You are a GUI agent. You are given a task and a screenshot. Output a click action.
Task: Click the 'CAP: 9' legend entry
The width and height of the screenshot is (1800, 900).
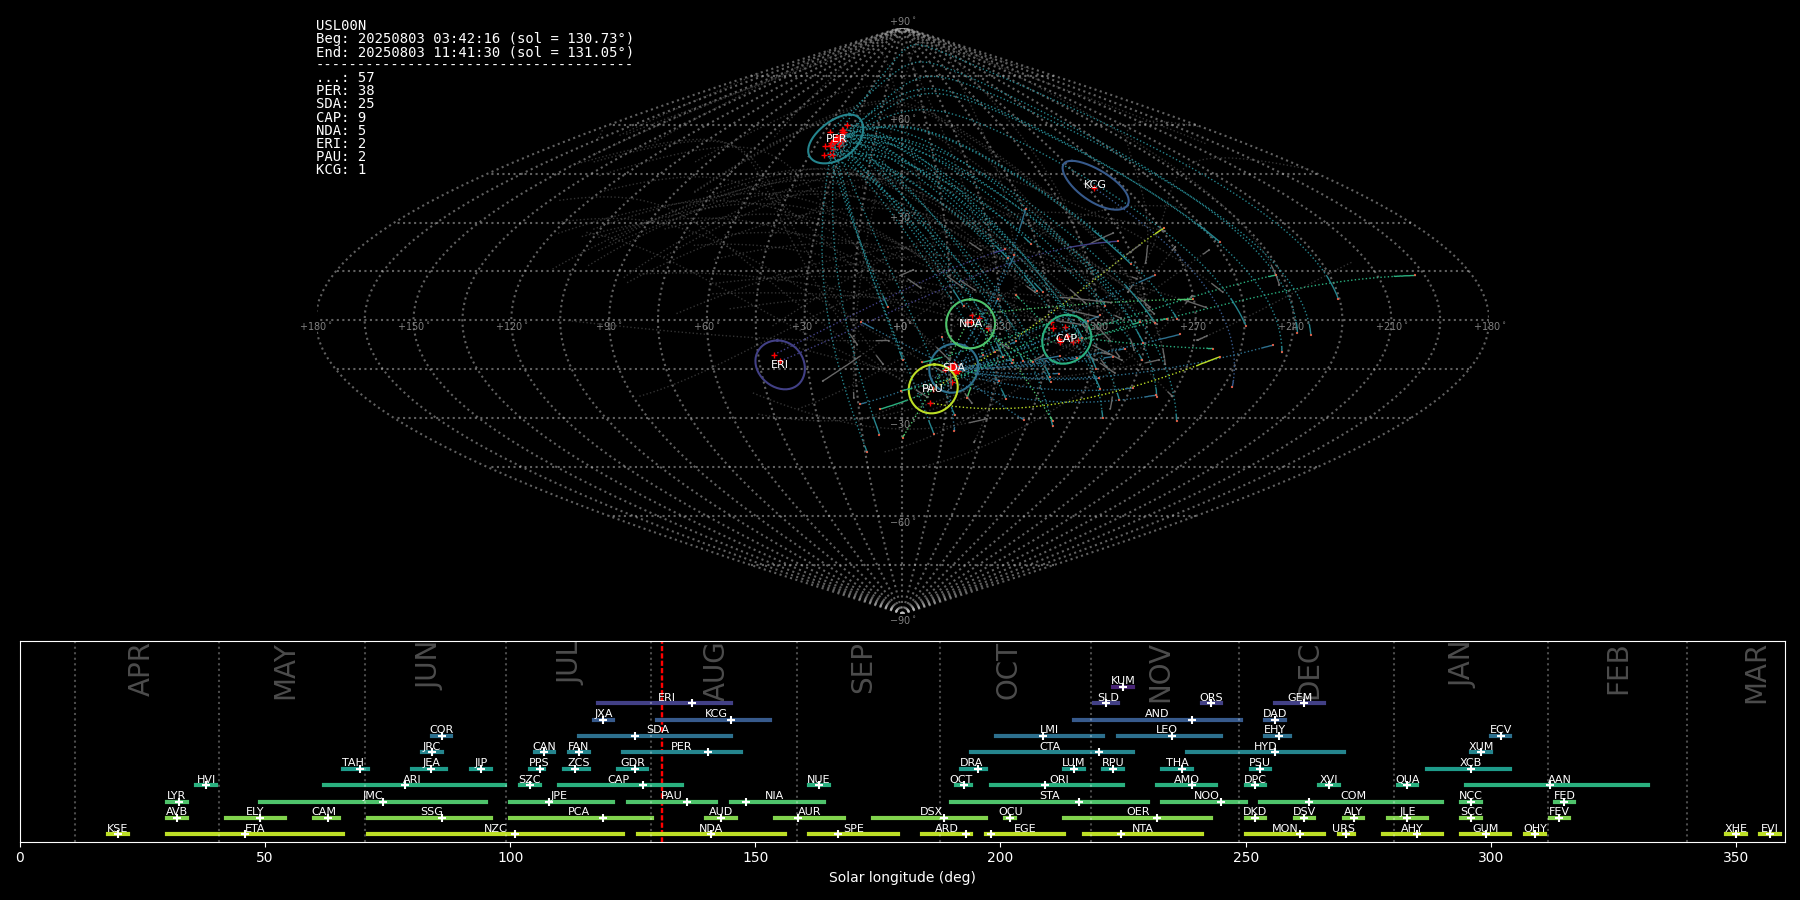point(341,118)
